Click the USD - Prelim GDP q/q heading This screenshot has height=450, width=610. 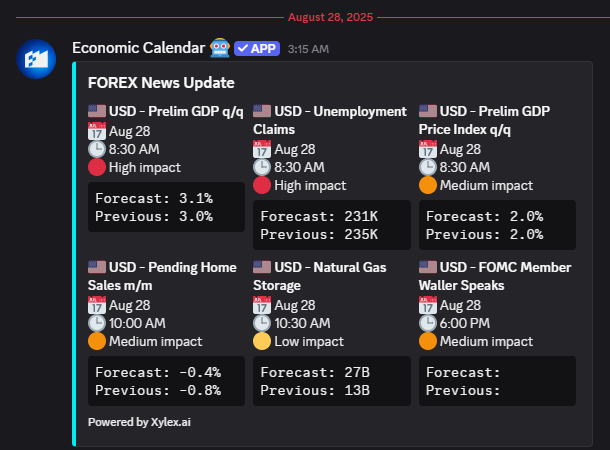tap(176, 112)
